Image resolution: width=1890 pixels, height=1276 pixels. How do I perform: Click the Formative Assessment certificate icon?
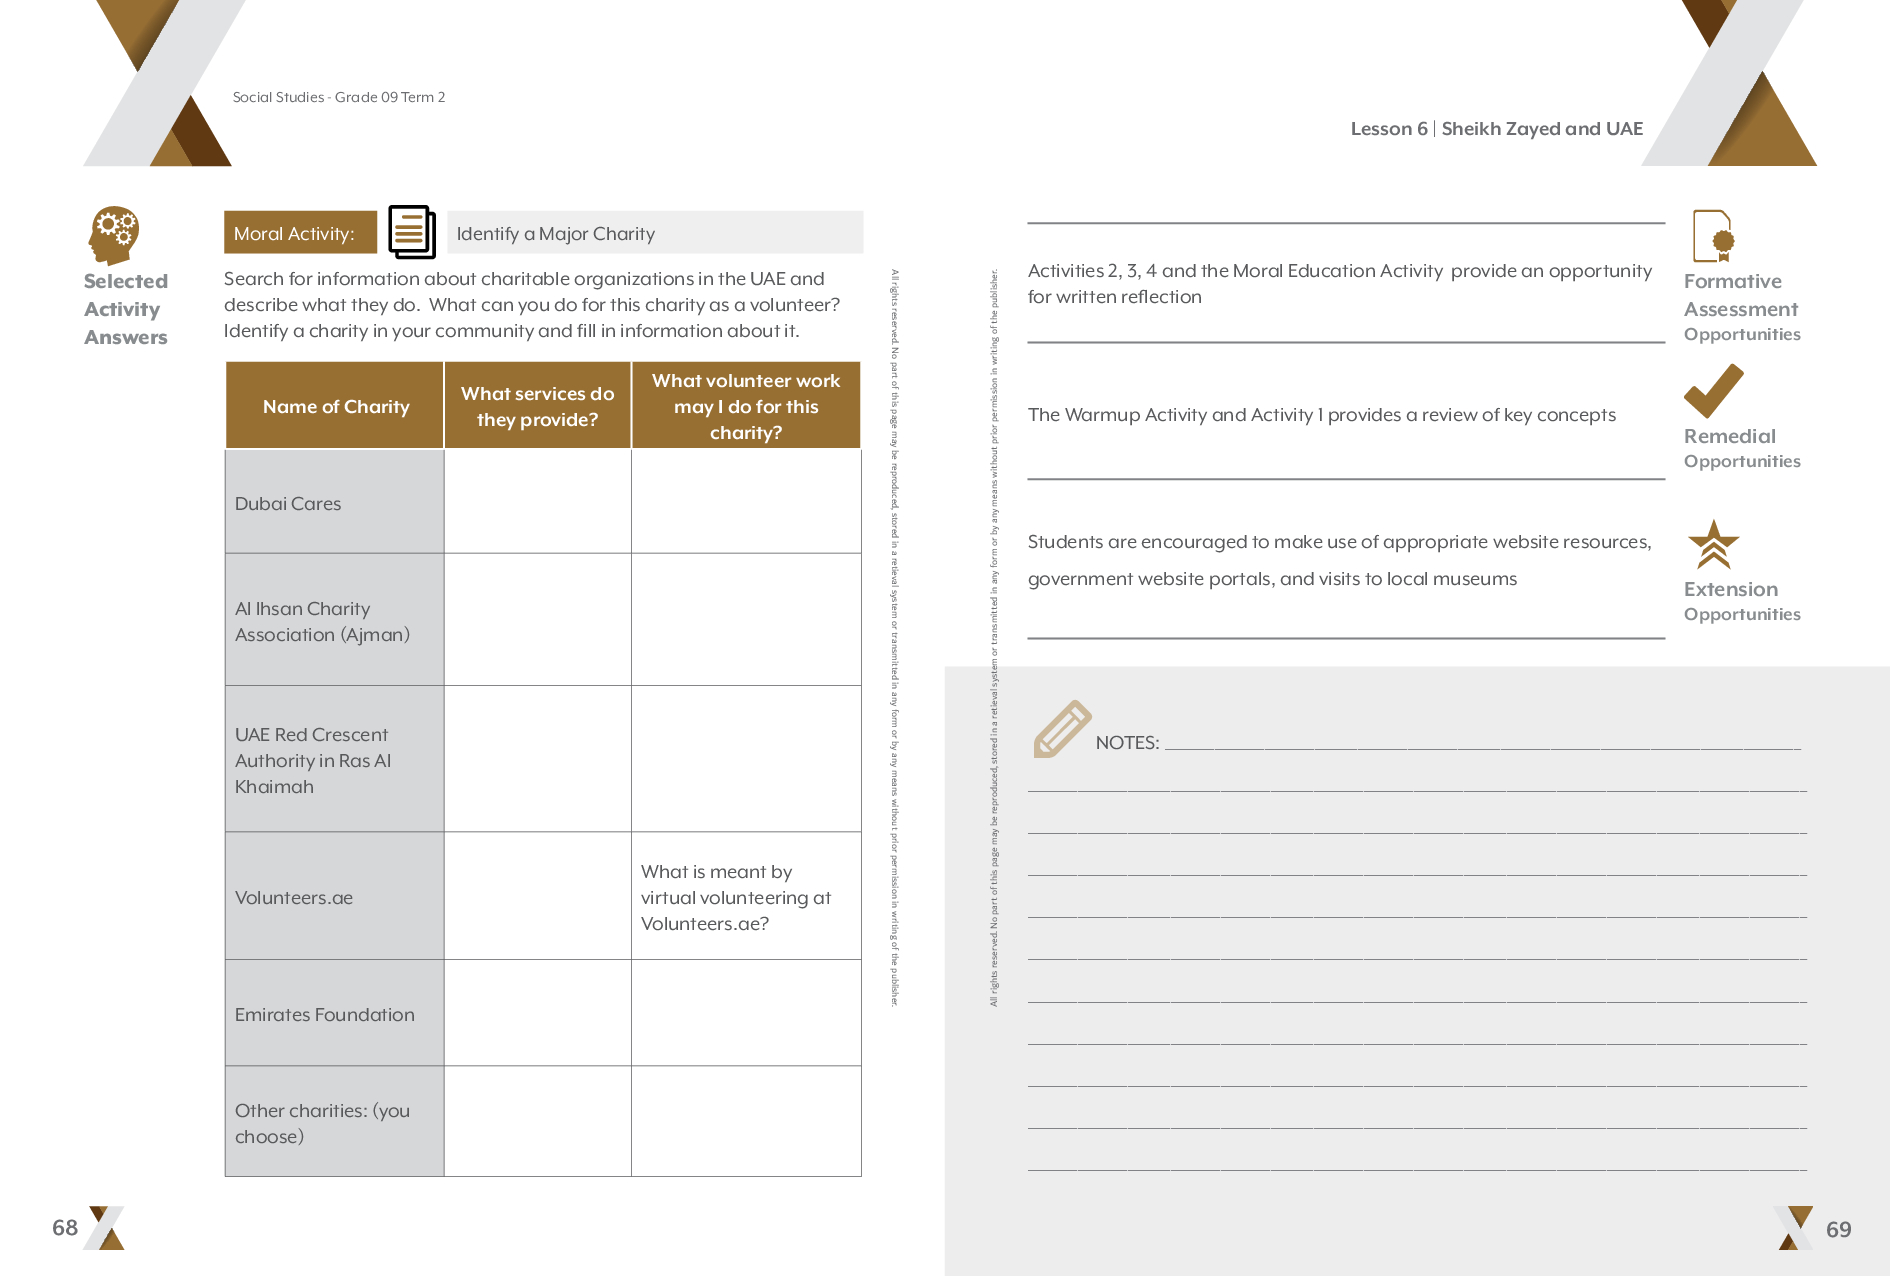[x=1713, y=236]
